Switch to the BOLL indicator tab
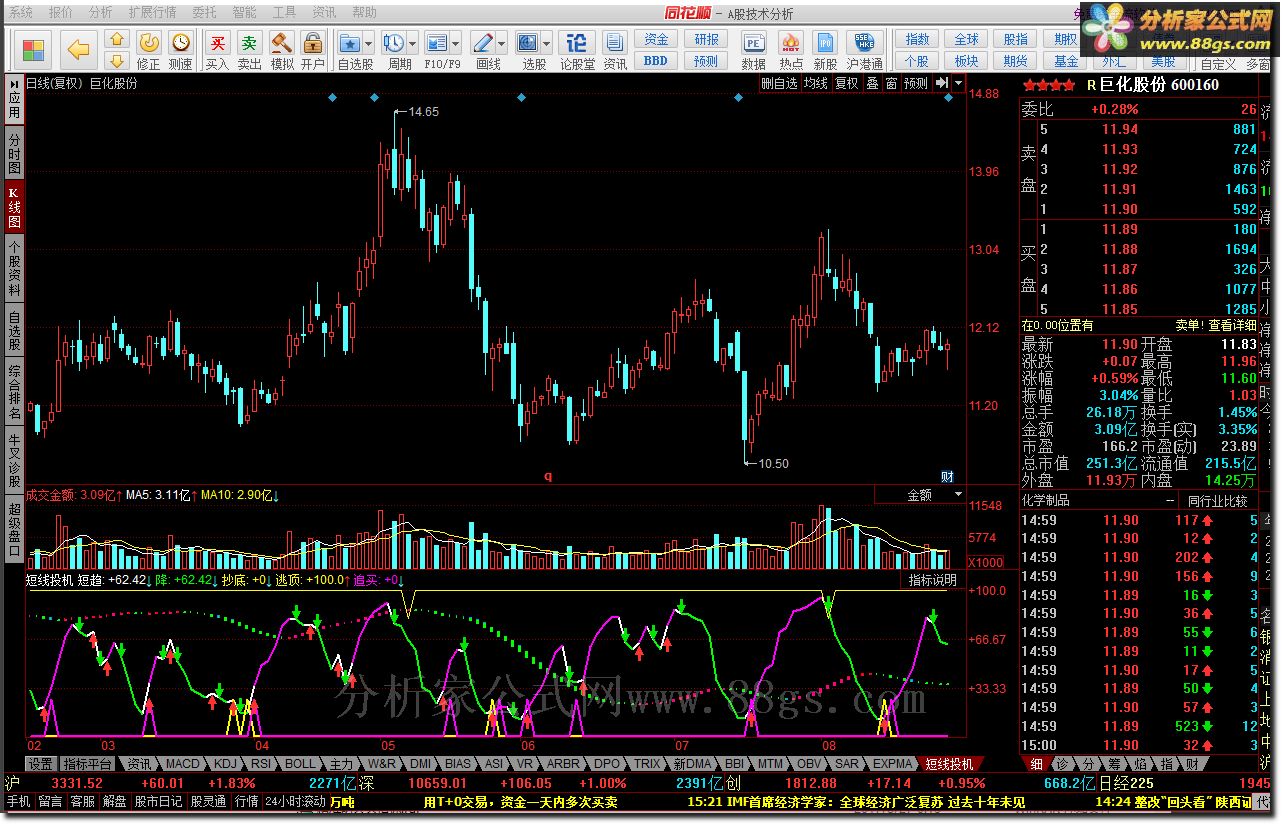Screen dimensions: 1282x824 [x=300, y=764]
